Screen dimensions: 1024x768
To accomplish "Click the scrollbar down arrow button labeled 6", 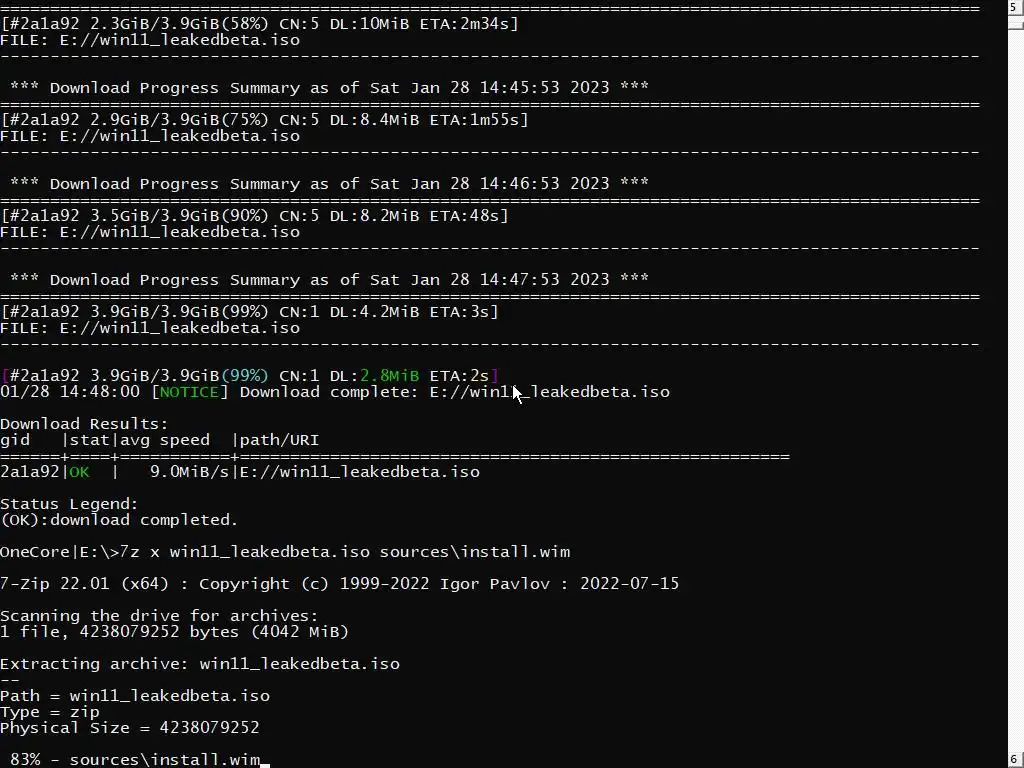I will coord(1016,761).
